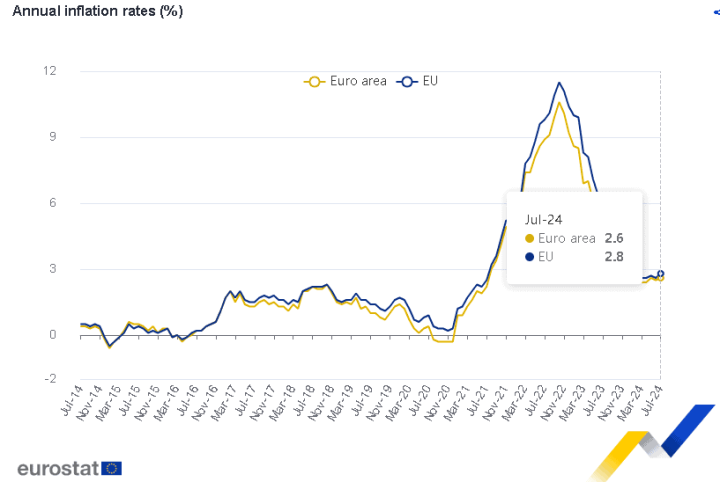Click the Jul-14 label on the x-axis
720x482 pixels.
click(x=72, y=400)
